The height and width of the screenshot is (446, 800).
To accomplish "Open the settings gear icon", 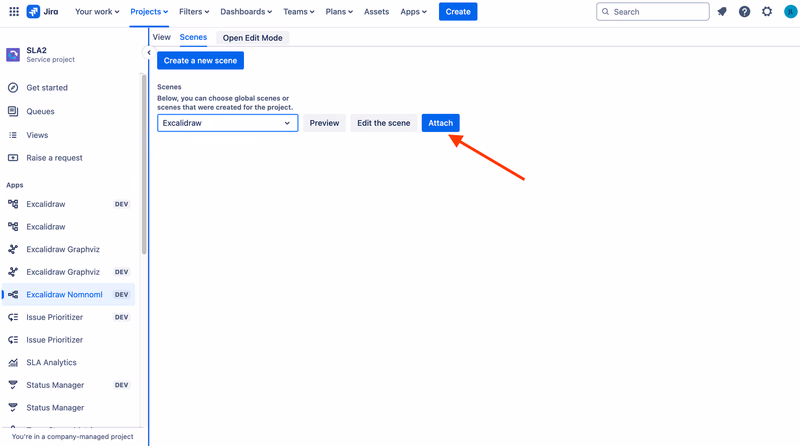I will tap(767, 11).
